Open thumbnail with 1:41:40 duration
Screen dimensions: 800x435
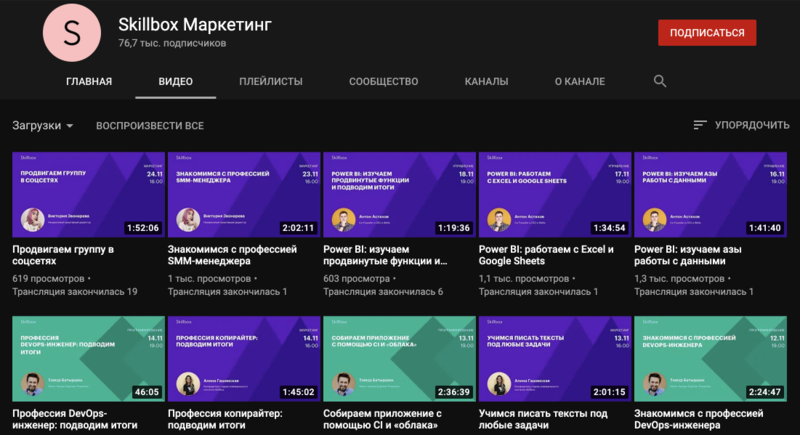point(710,194)
